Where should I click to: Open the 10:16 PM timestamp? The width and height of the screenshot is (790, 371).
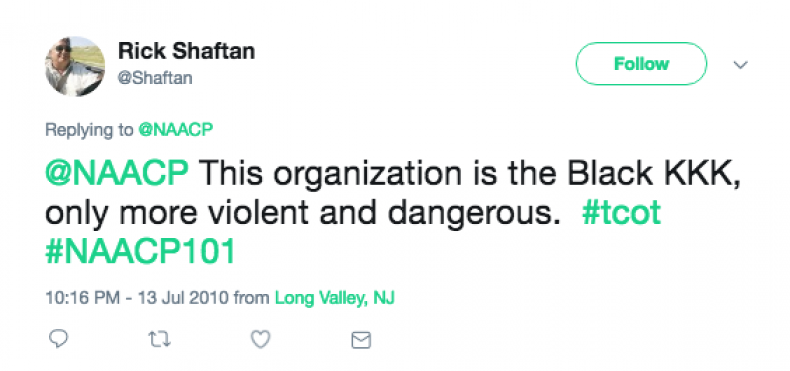tap(83, 298)
